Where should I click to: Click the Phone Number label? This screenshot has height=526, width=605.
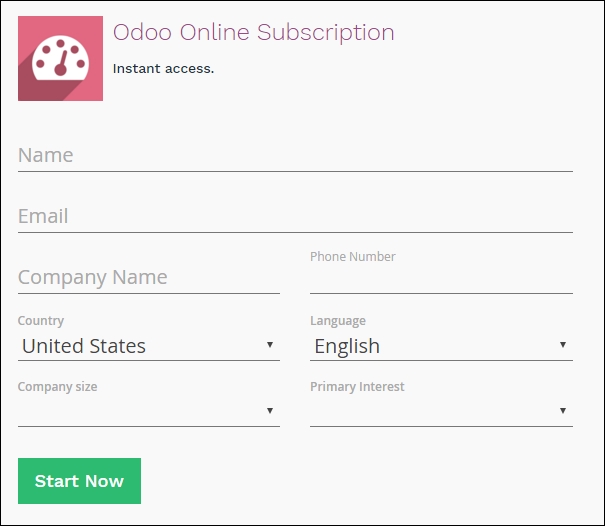353,257
